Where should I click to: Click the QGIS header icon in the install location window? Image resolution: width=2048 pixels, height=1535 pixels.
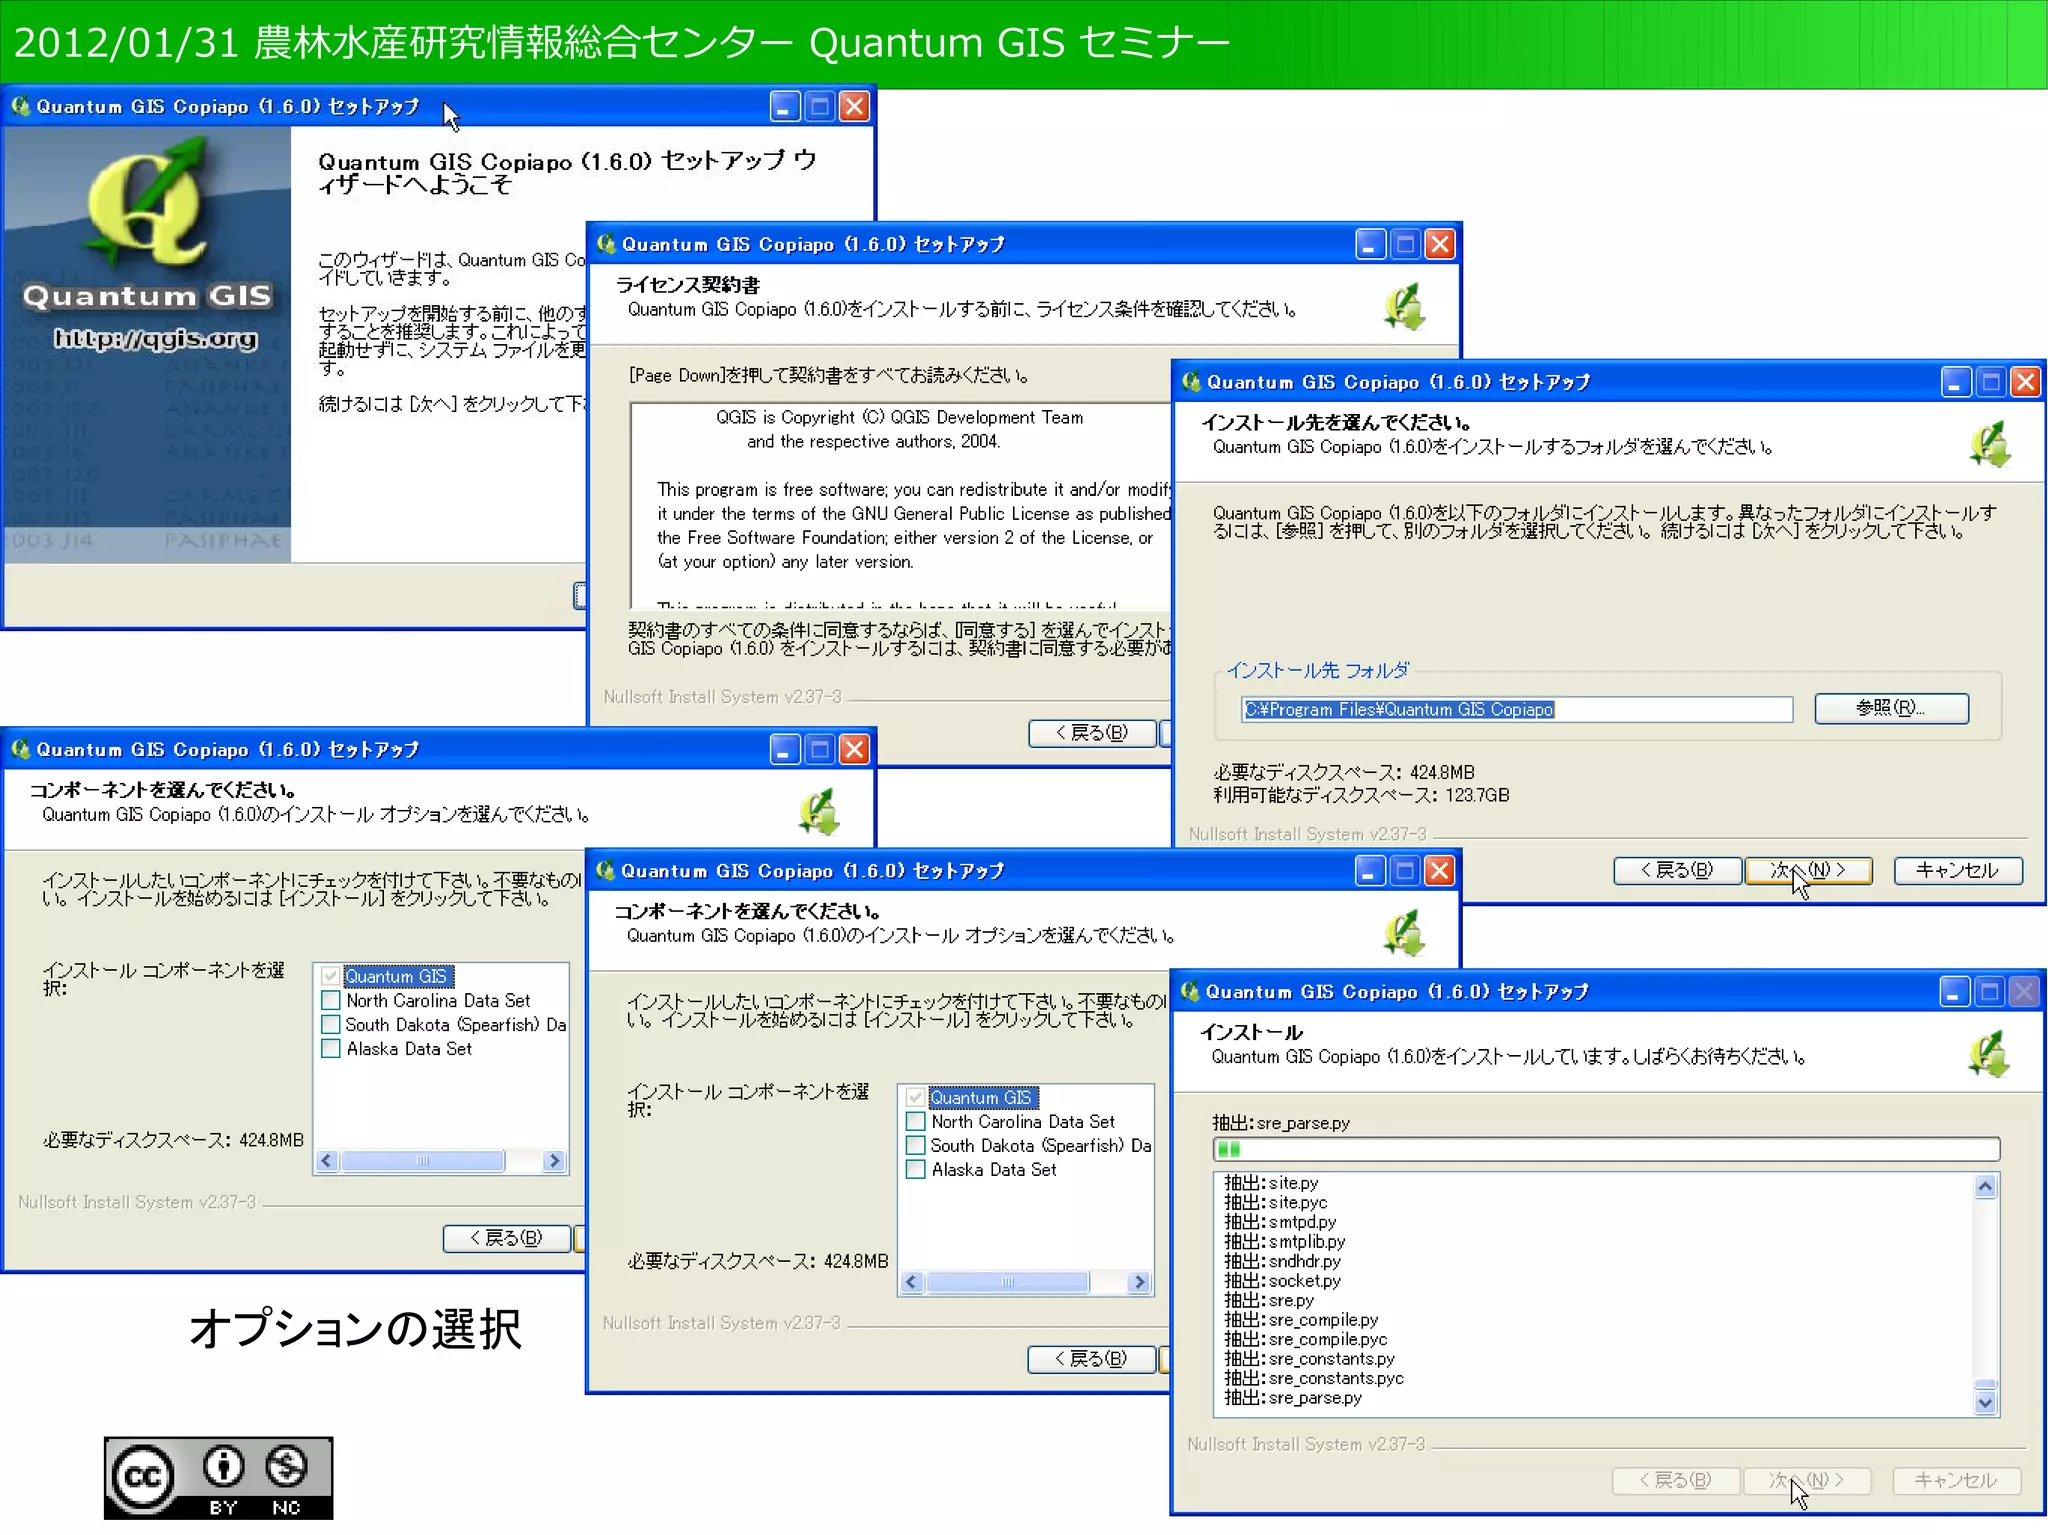coord(1990,445)
